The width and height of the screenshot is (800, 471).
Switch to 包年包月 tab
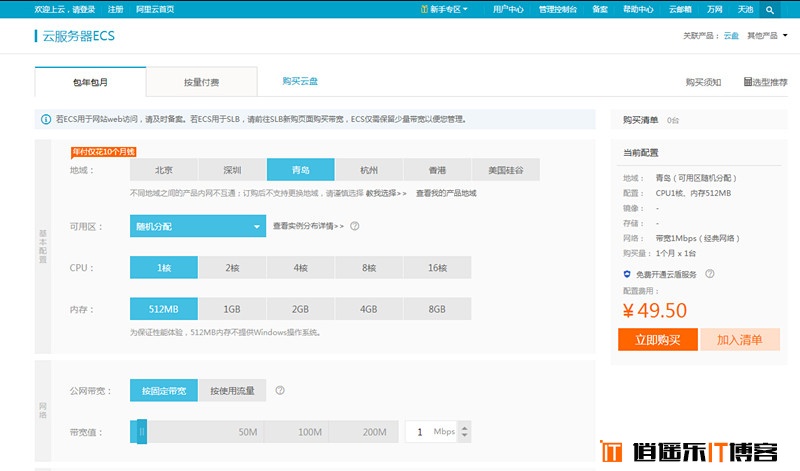coord(90,82)
